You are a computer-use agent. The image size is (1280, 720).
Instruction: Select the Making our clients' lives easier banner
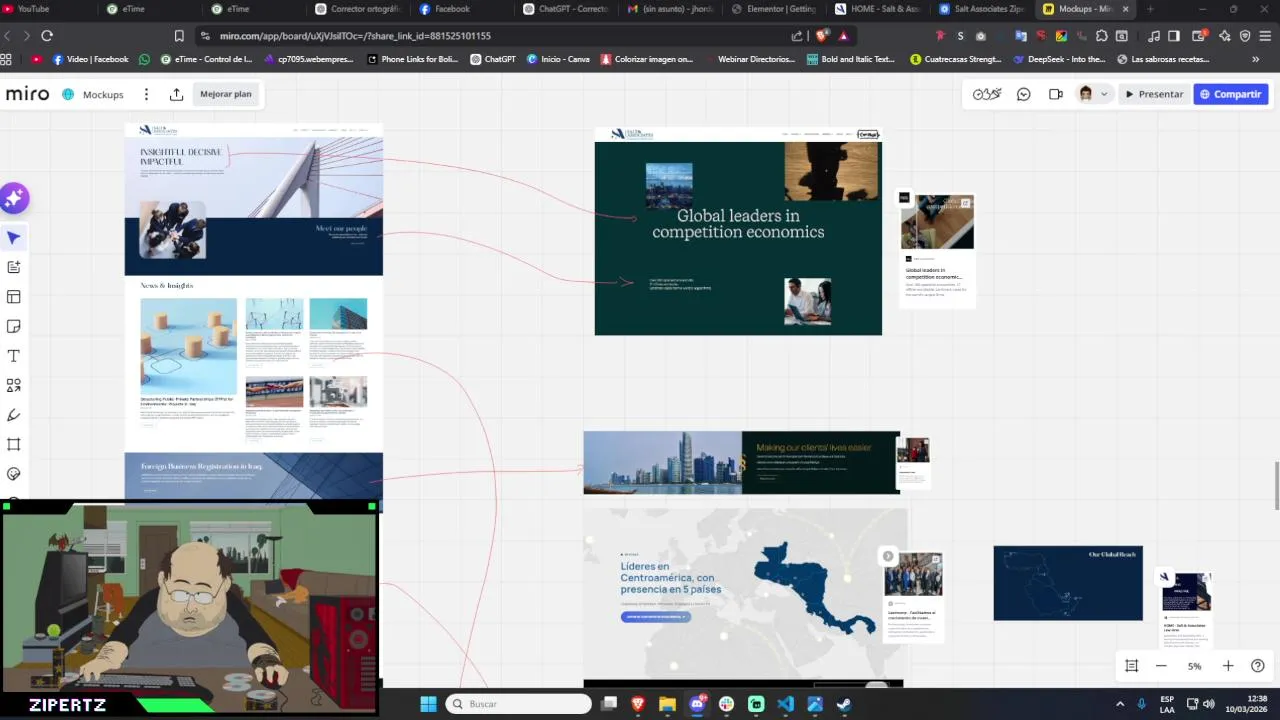[741, 462]
